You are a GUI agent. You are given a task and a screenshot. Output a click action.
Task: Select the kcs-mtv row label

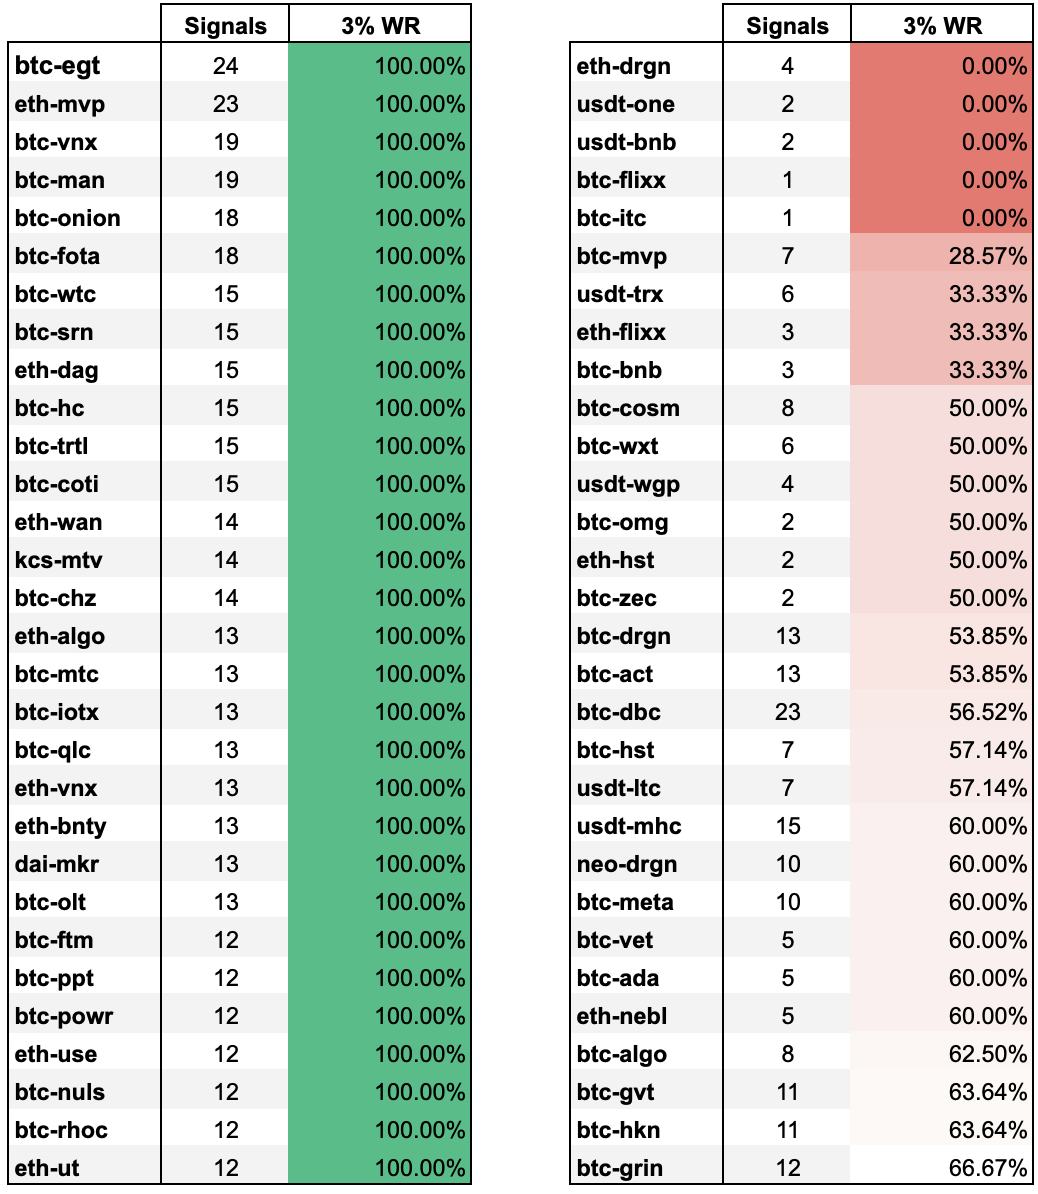(59, 560)
